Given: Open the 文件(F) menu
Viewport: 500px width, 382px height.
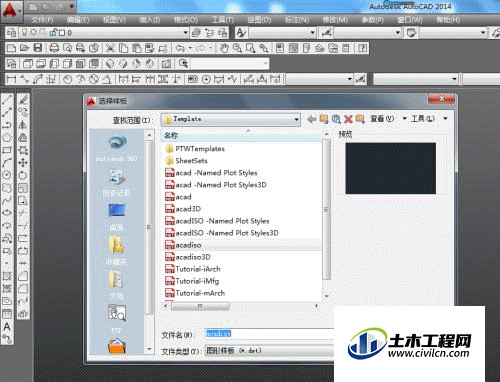Looking at the screenshot, I should pos(42,20).
